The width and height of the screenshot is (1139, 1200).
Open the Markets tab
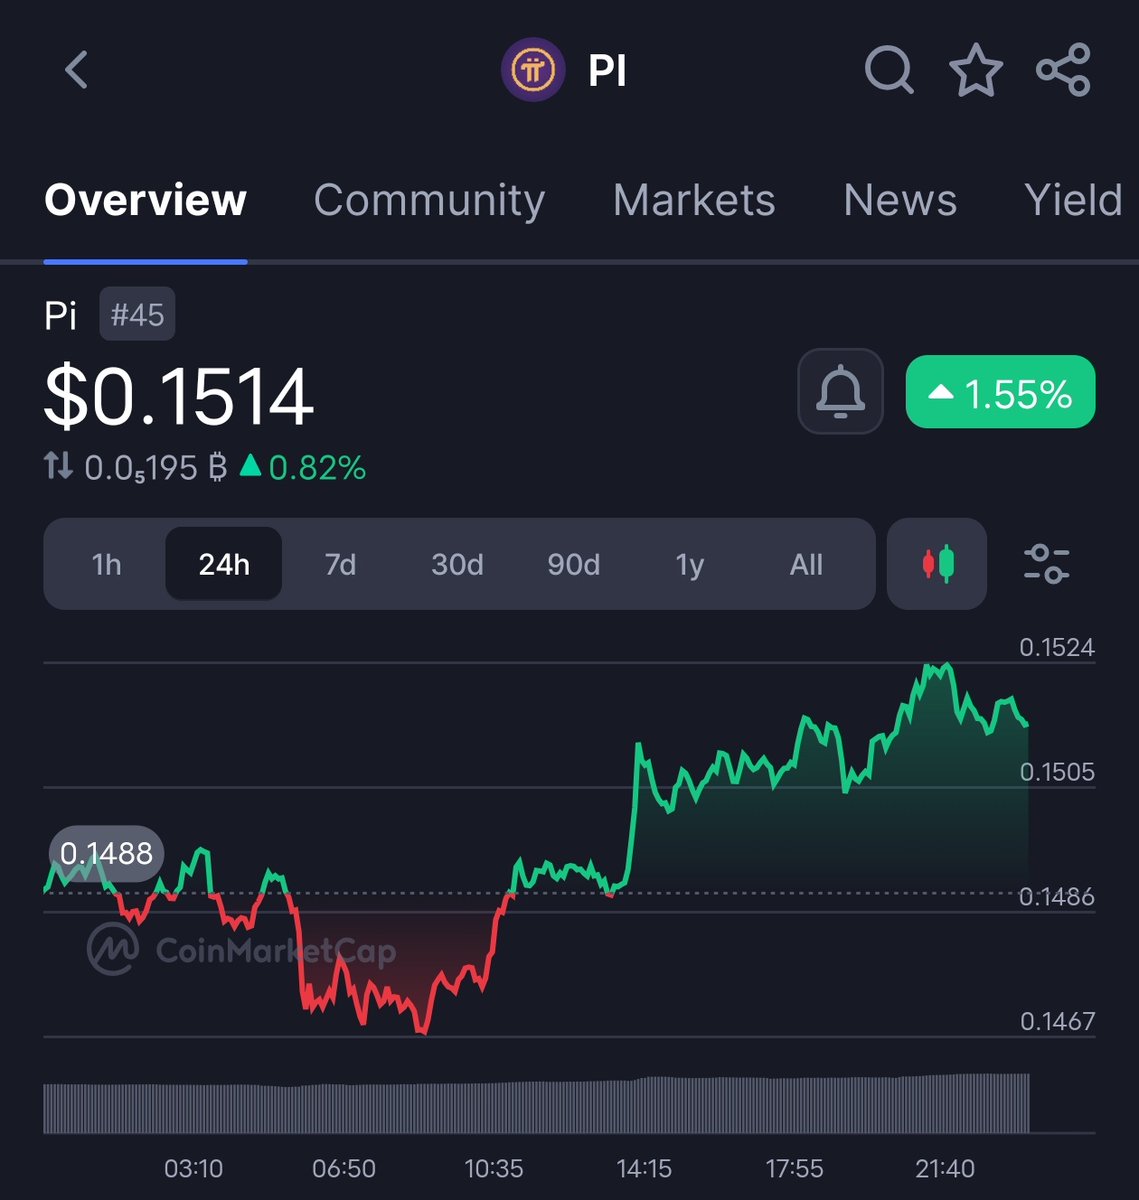(694, 200)
